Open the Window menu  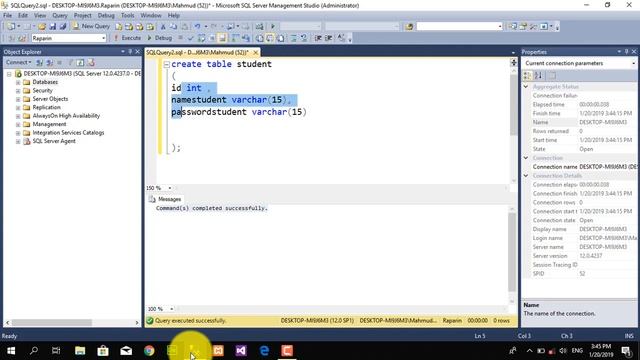point(151,16)
